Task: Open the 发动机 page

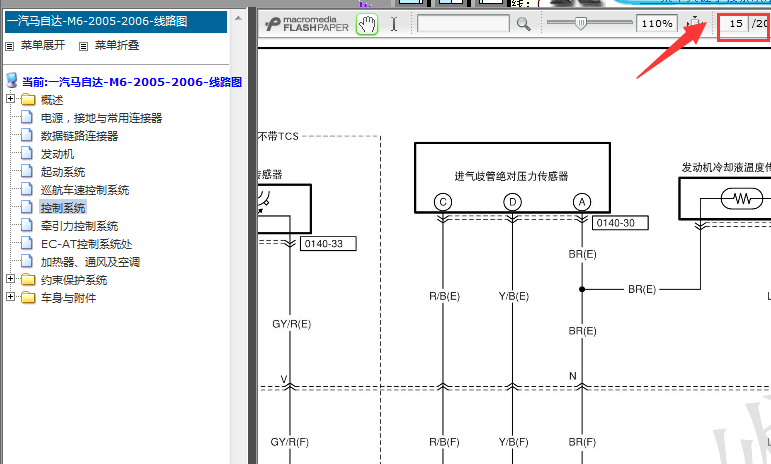Action: coord(58,154)
